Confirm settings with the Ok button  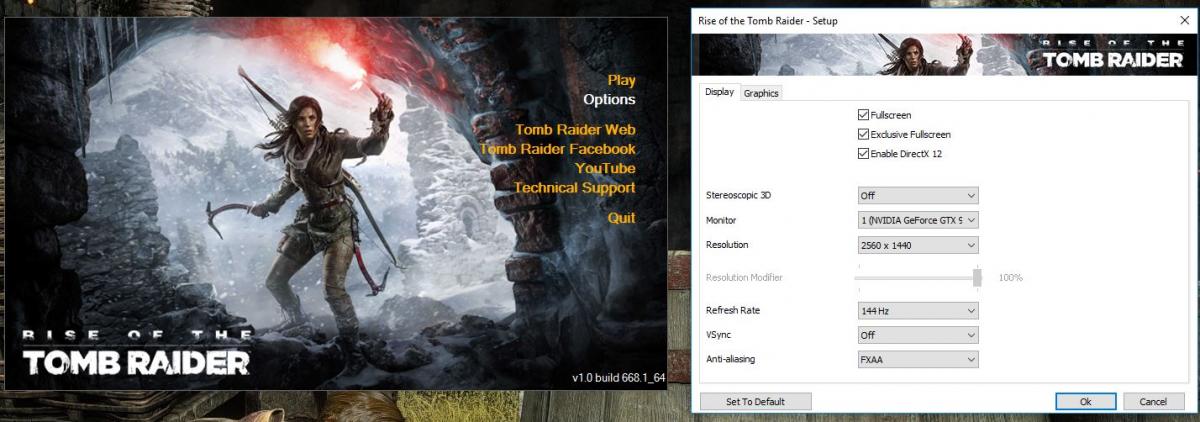[1085, 401]
